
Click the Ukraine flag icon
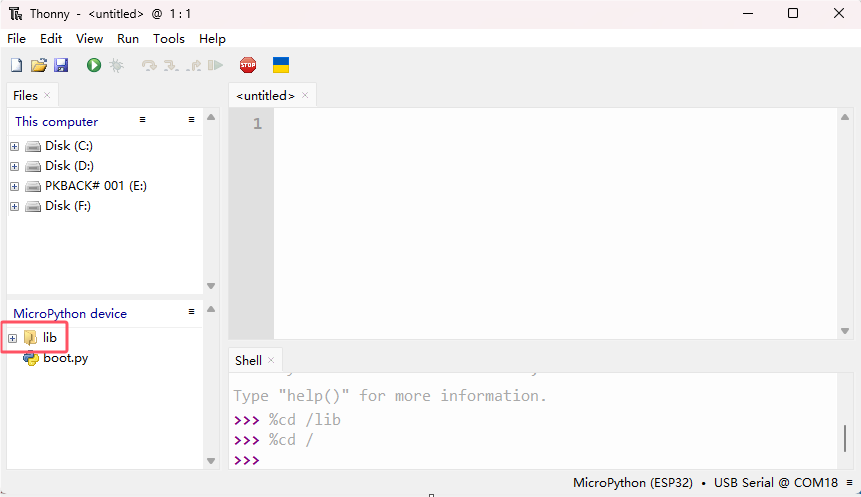click(281, 65)
